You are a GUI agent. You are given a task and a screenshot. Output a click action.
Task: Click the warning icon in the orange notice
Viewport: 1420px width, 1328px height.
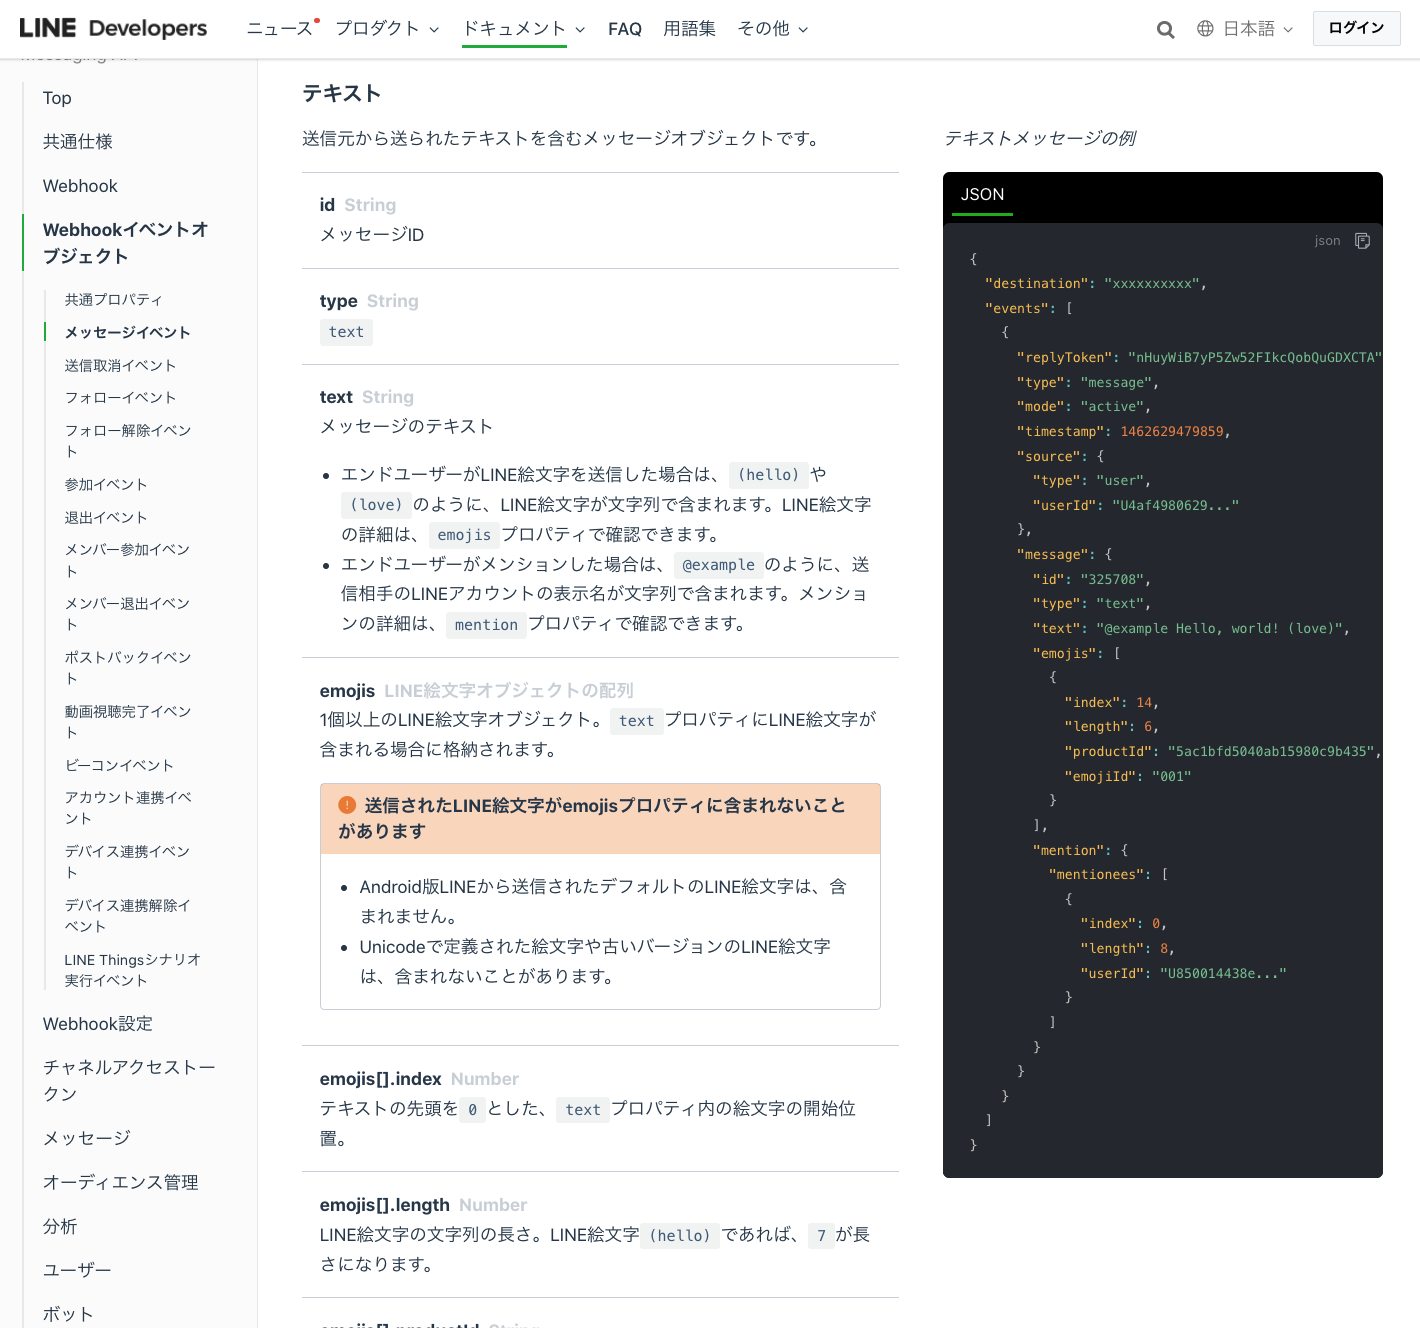click(x=346, y=803)
